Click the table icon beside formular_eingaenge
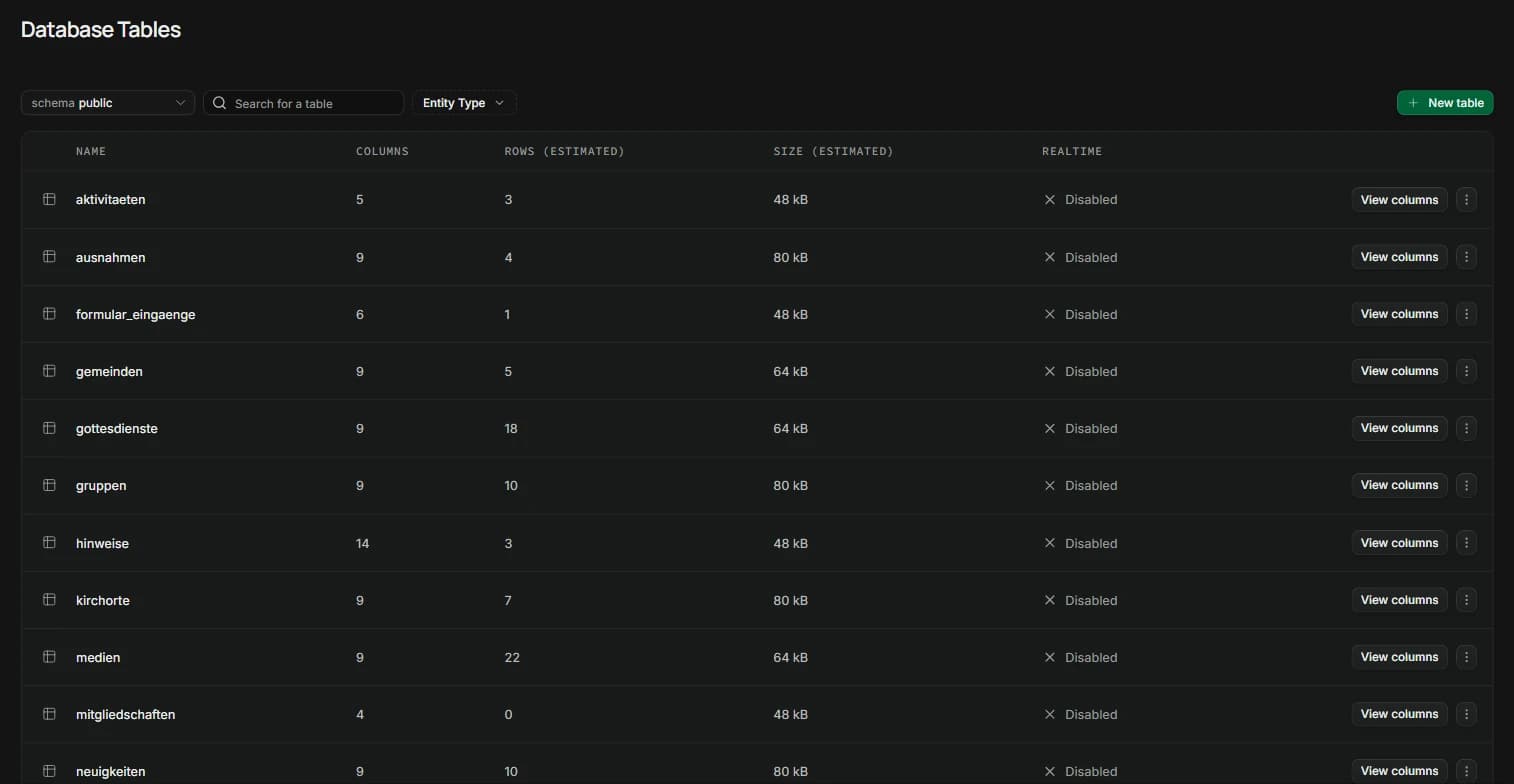The height and width of the screenshot is (784, 1514). pyautogui.click(x=49, y=314)
